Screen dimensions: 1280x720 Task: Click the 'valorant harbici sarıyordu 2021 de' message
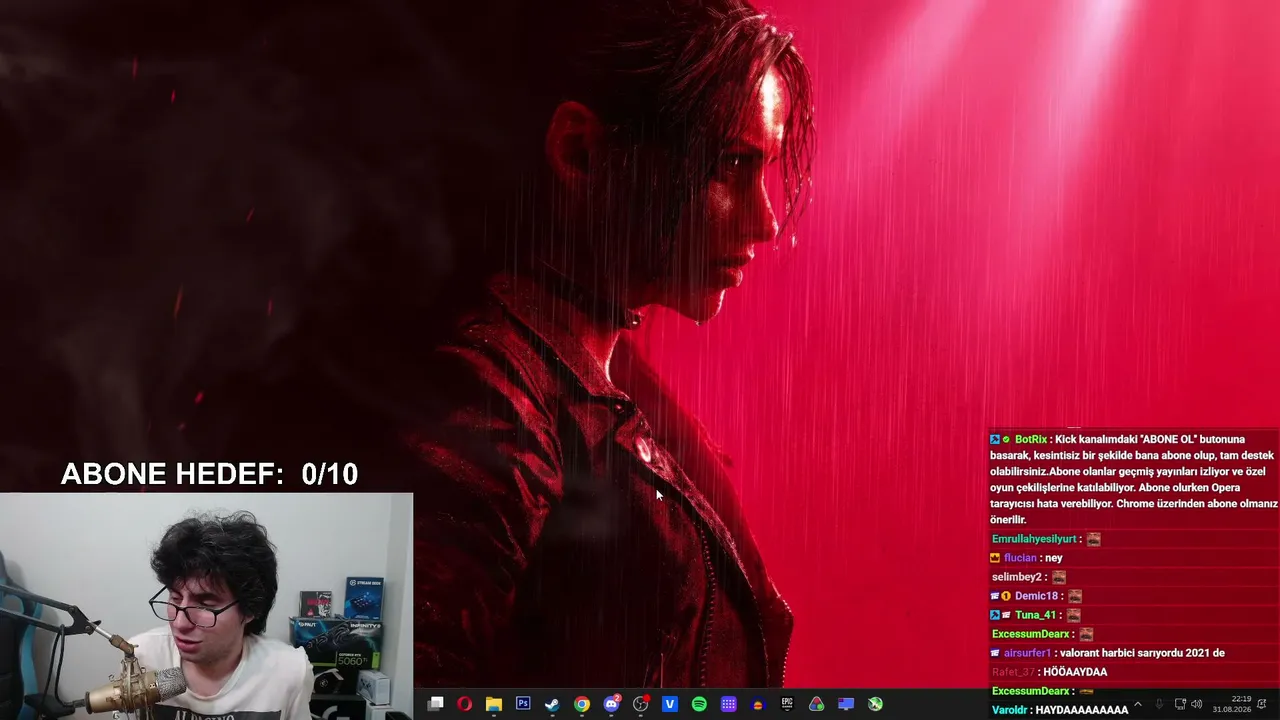pos(1140,653)
